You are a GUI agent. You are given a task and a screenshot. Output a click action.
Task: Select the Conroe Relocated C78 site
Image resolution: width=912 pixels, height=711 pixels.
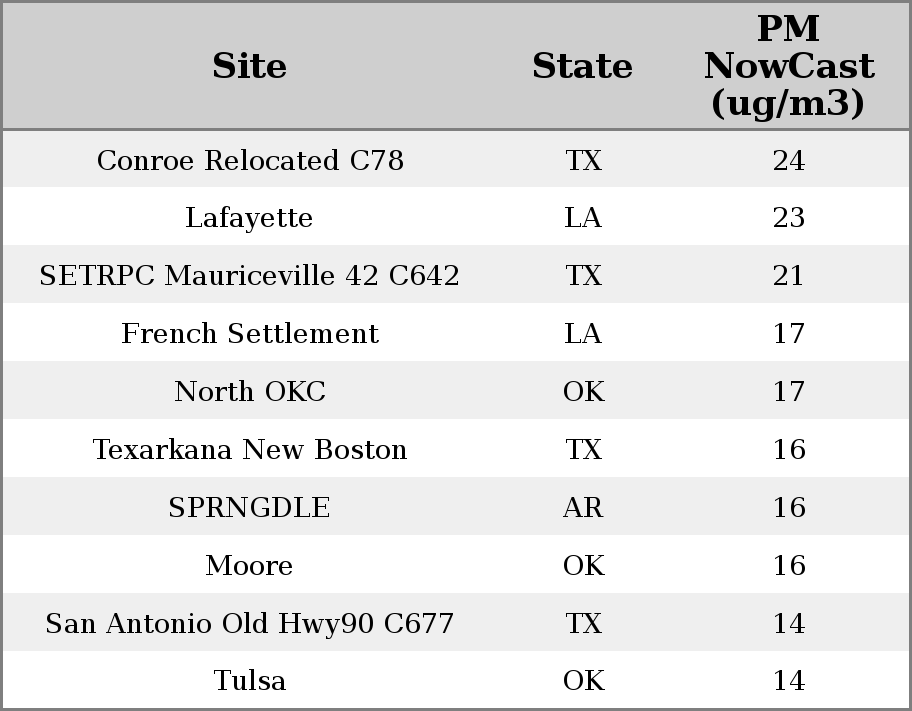click(250, 161)
